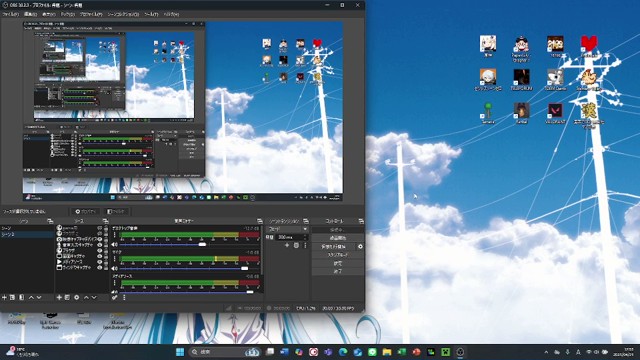This screenshot has height=360, width=640.
Task: Open デスクトップ音声 channel three-dot options menu
Action: tap(115, 235)
